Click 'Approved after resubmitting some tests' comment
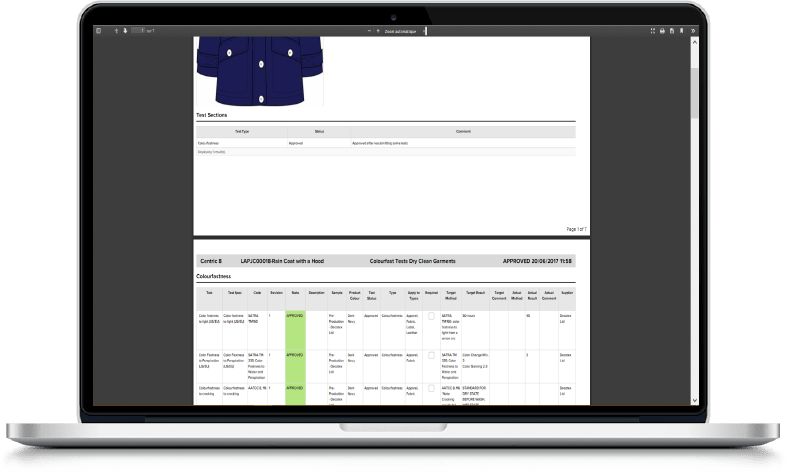The width and height of the screenshot is (787, 475). [x=380, y=143]
